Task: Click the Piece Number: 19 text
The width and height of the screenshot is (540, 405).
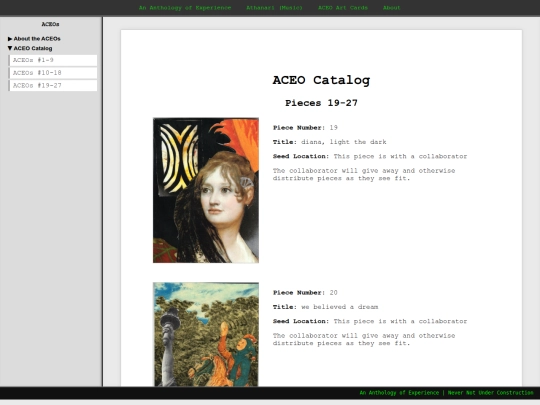Action: tap(305, 128)
